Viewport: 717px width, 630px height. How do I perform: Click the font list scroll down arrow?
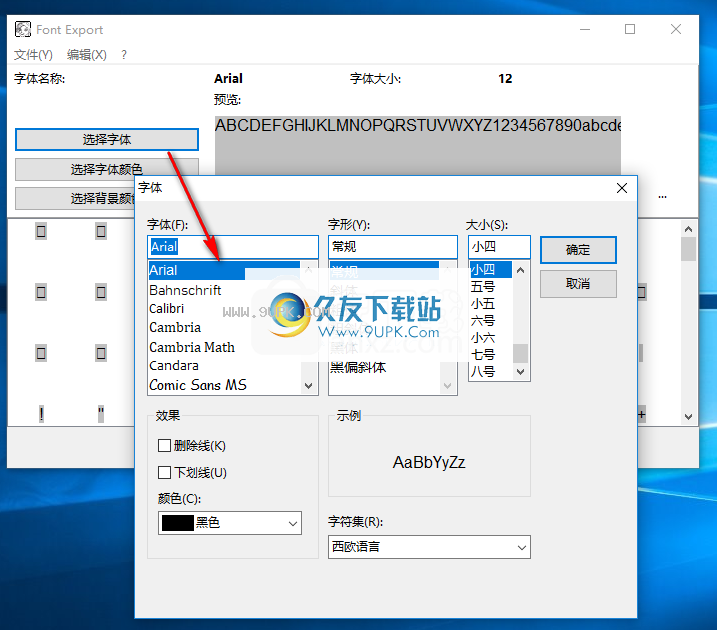coord(309,386)
